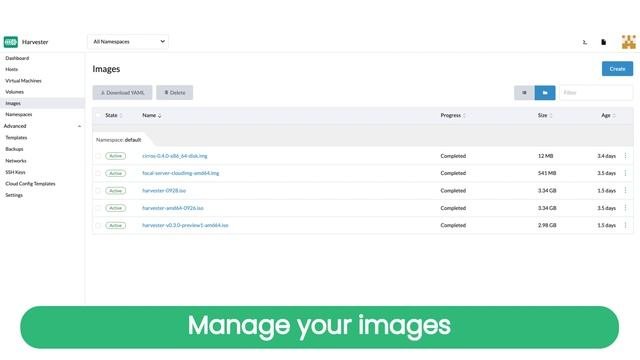The image size is (640, 360).
Task: Tick the select-all checkbox in table header
Action: pyautogui.click(x=98, y=116)
